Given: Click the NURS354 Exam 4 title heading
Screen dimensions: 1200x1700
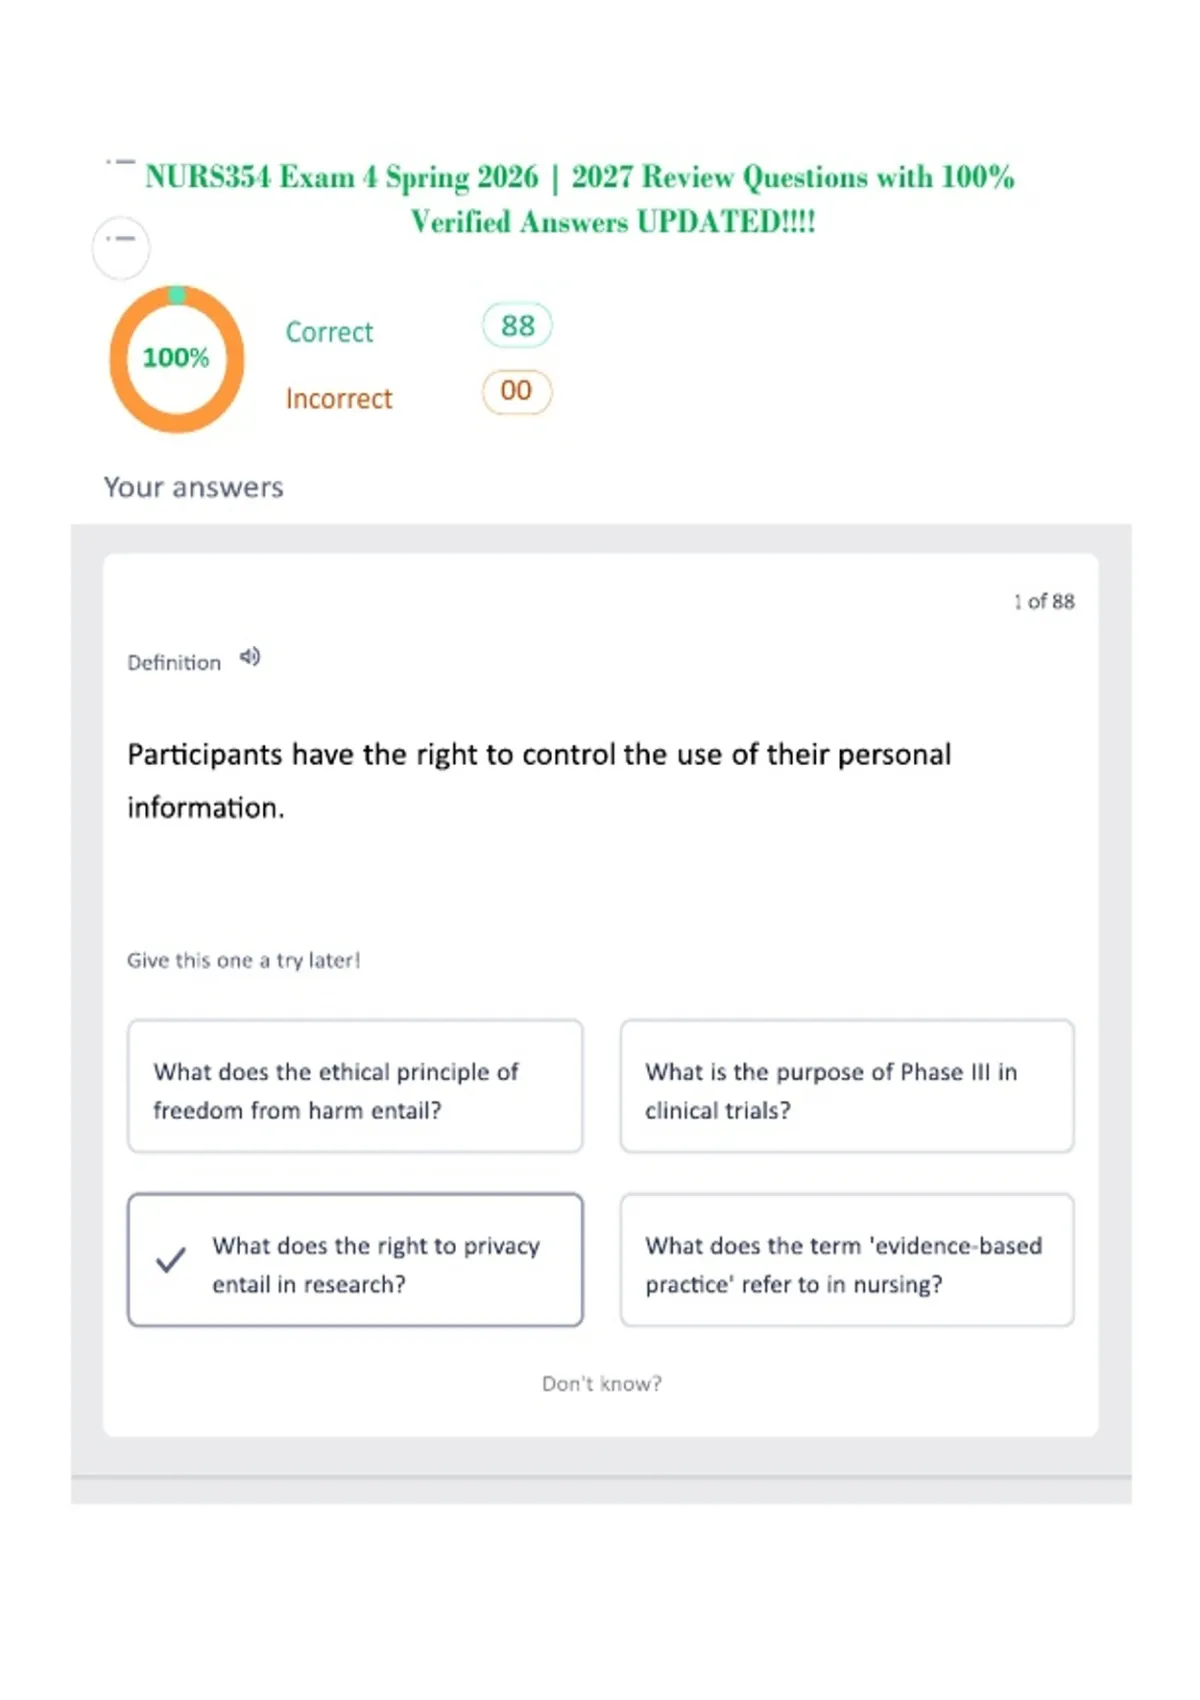Looking at the screenshot, I should [x=580, y=199].
